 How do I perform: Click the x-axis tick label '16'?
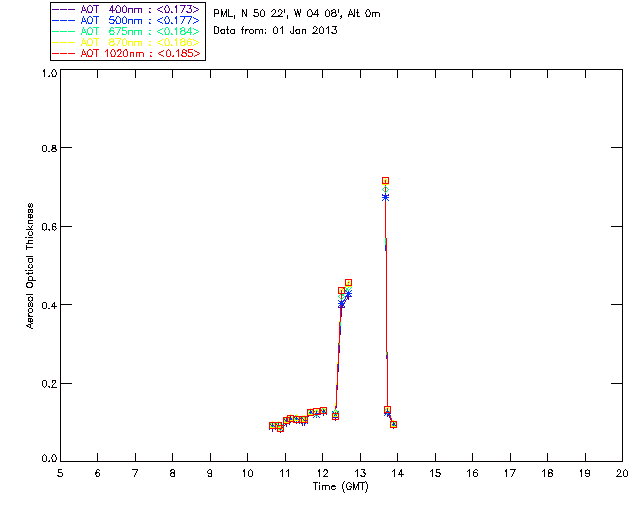(x=472, y=473)
